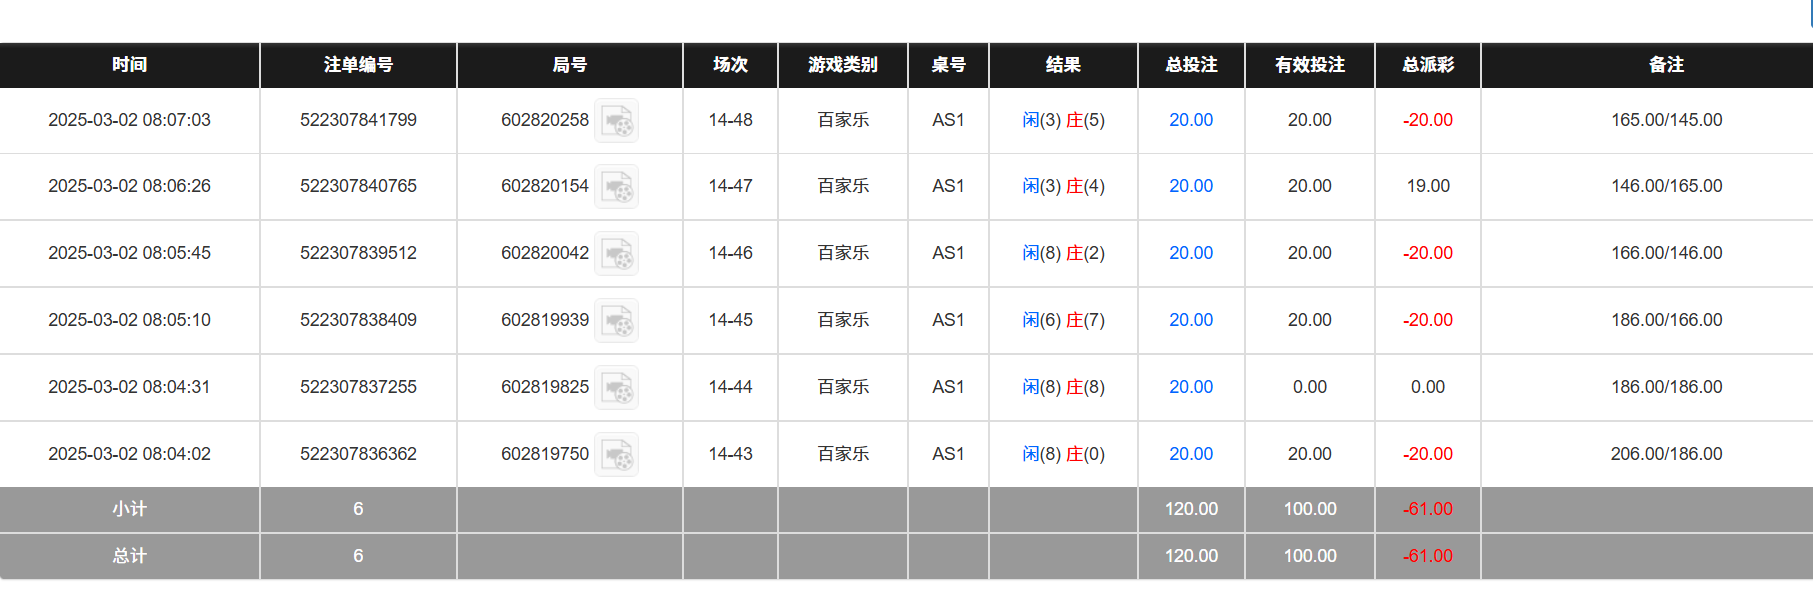Click the 小计 summary row
This screenshot has width=1813, height=589.
click(130, 509)
